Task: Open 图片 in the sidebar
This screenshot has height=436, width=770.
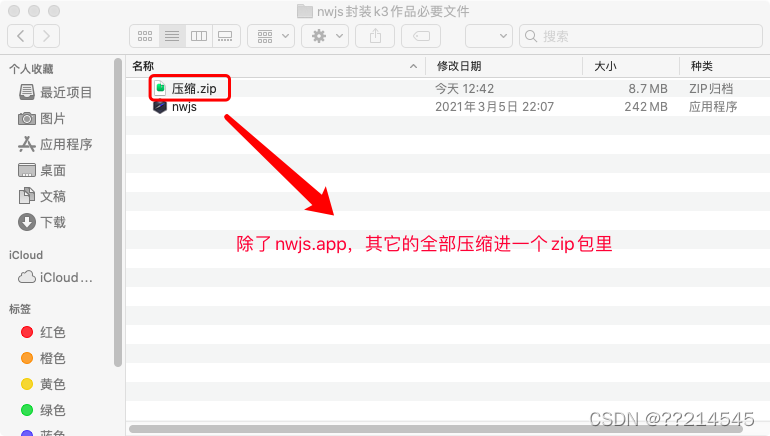Action: pos(53,118)
